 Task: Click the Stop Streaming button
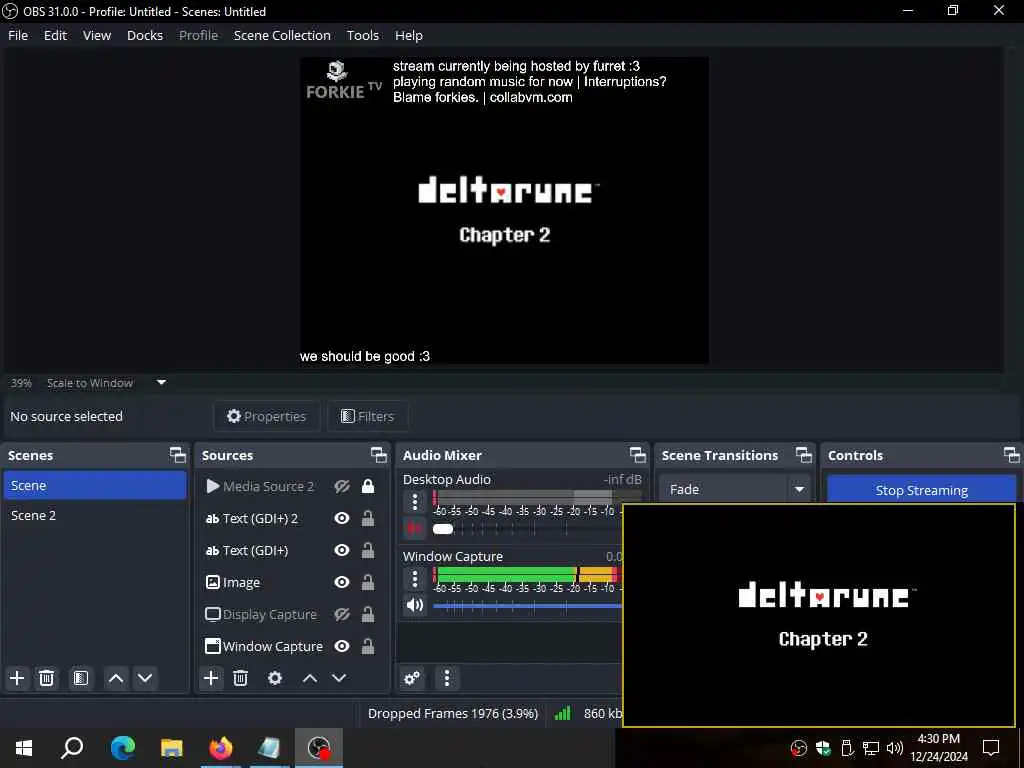click(x=921, y=489)
